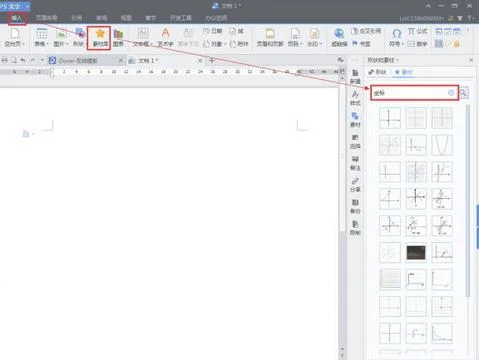Open the material library star icon
The height and width of the screenshot is (360, 479).
pyautogui.click(x=100, y=34)
